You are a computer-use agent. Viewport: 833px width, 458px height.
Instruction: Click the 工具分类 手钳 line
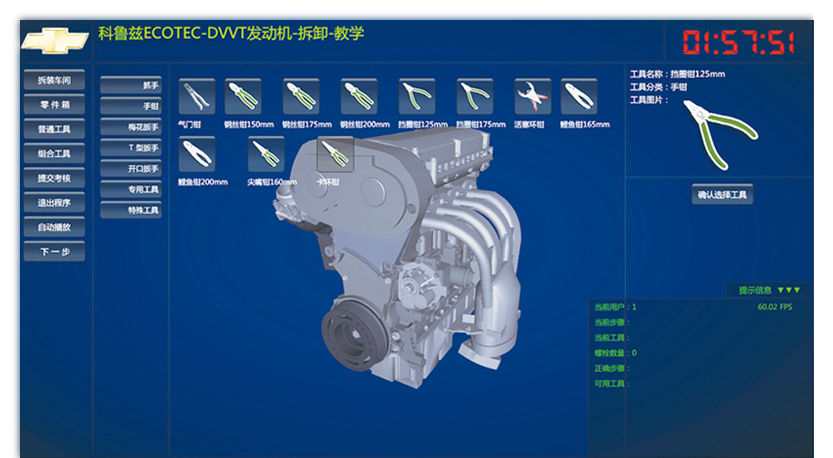(x=658, y=87)
